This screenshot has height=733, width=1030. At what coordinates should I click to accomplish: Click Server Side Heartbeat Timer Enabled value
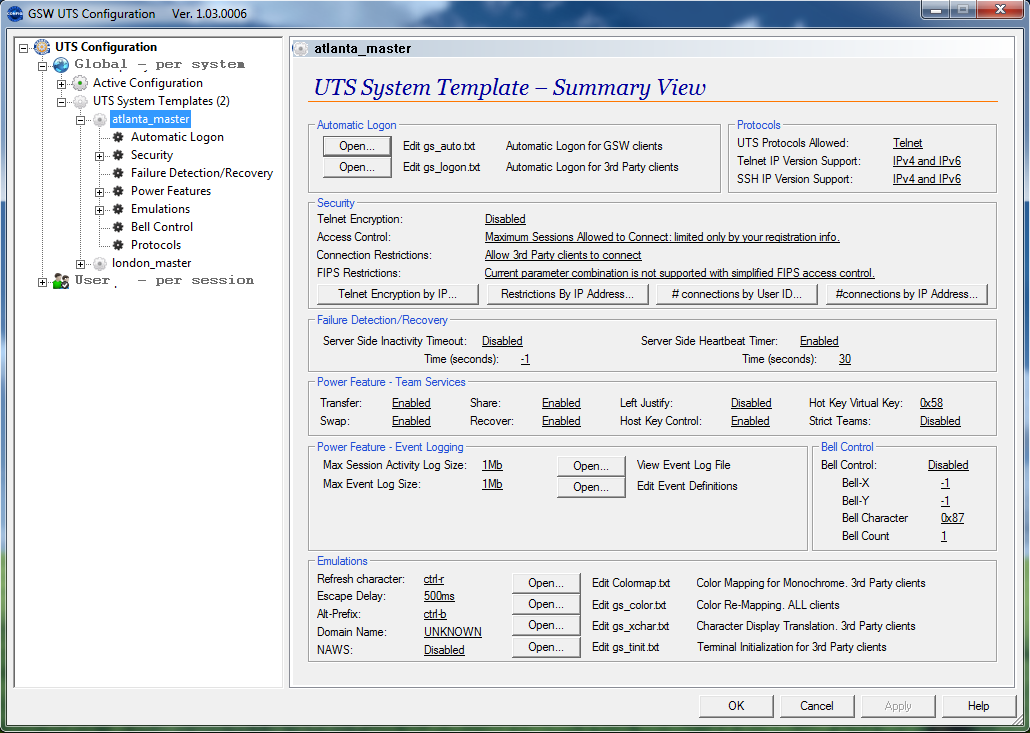coord(818,341)
